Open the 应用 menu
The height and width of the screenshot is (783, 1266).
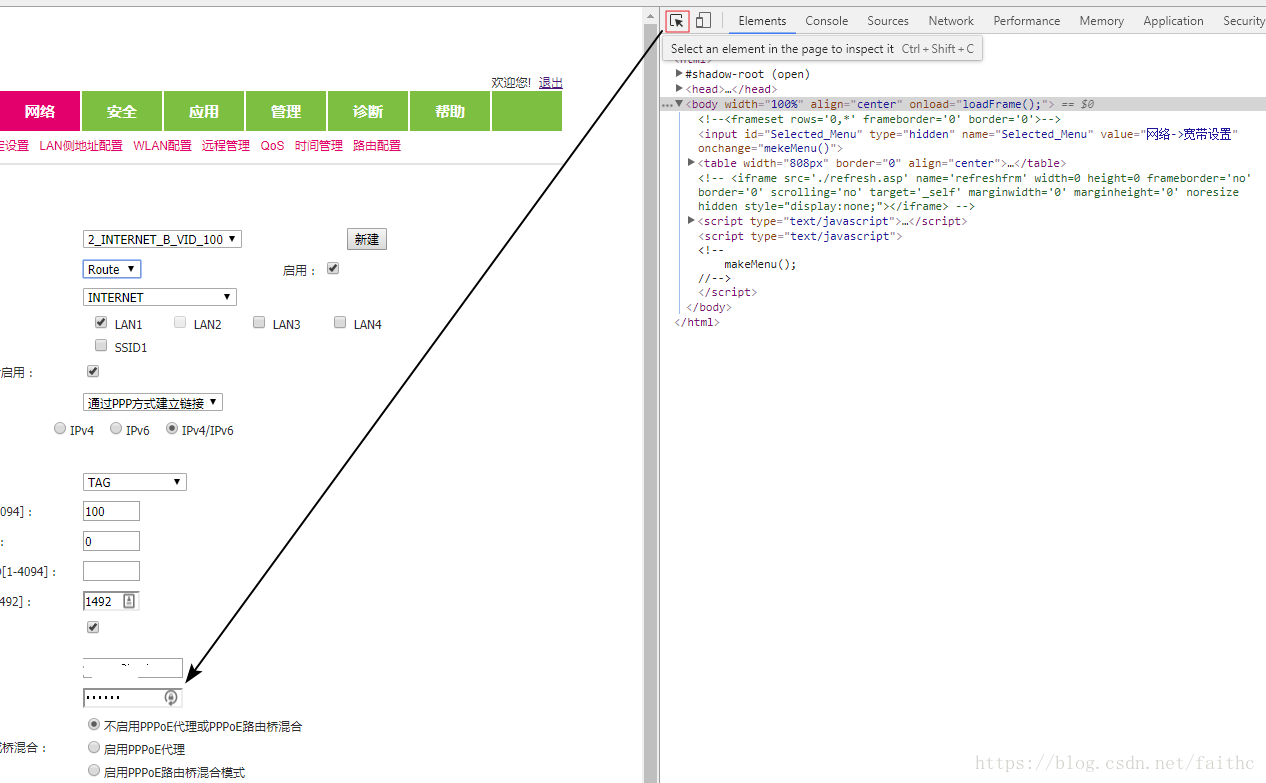coord(204,111)
